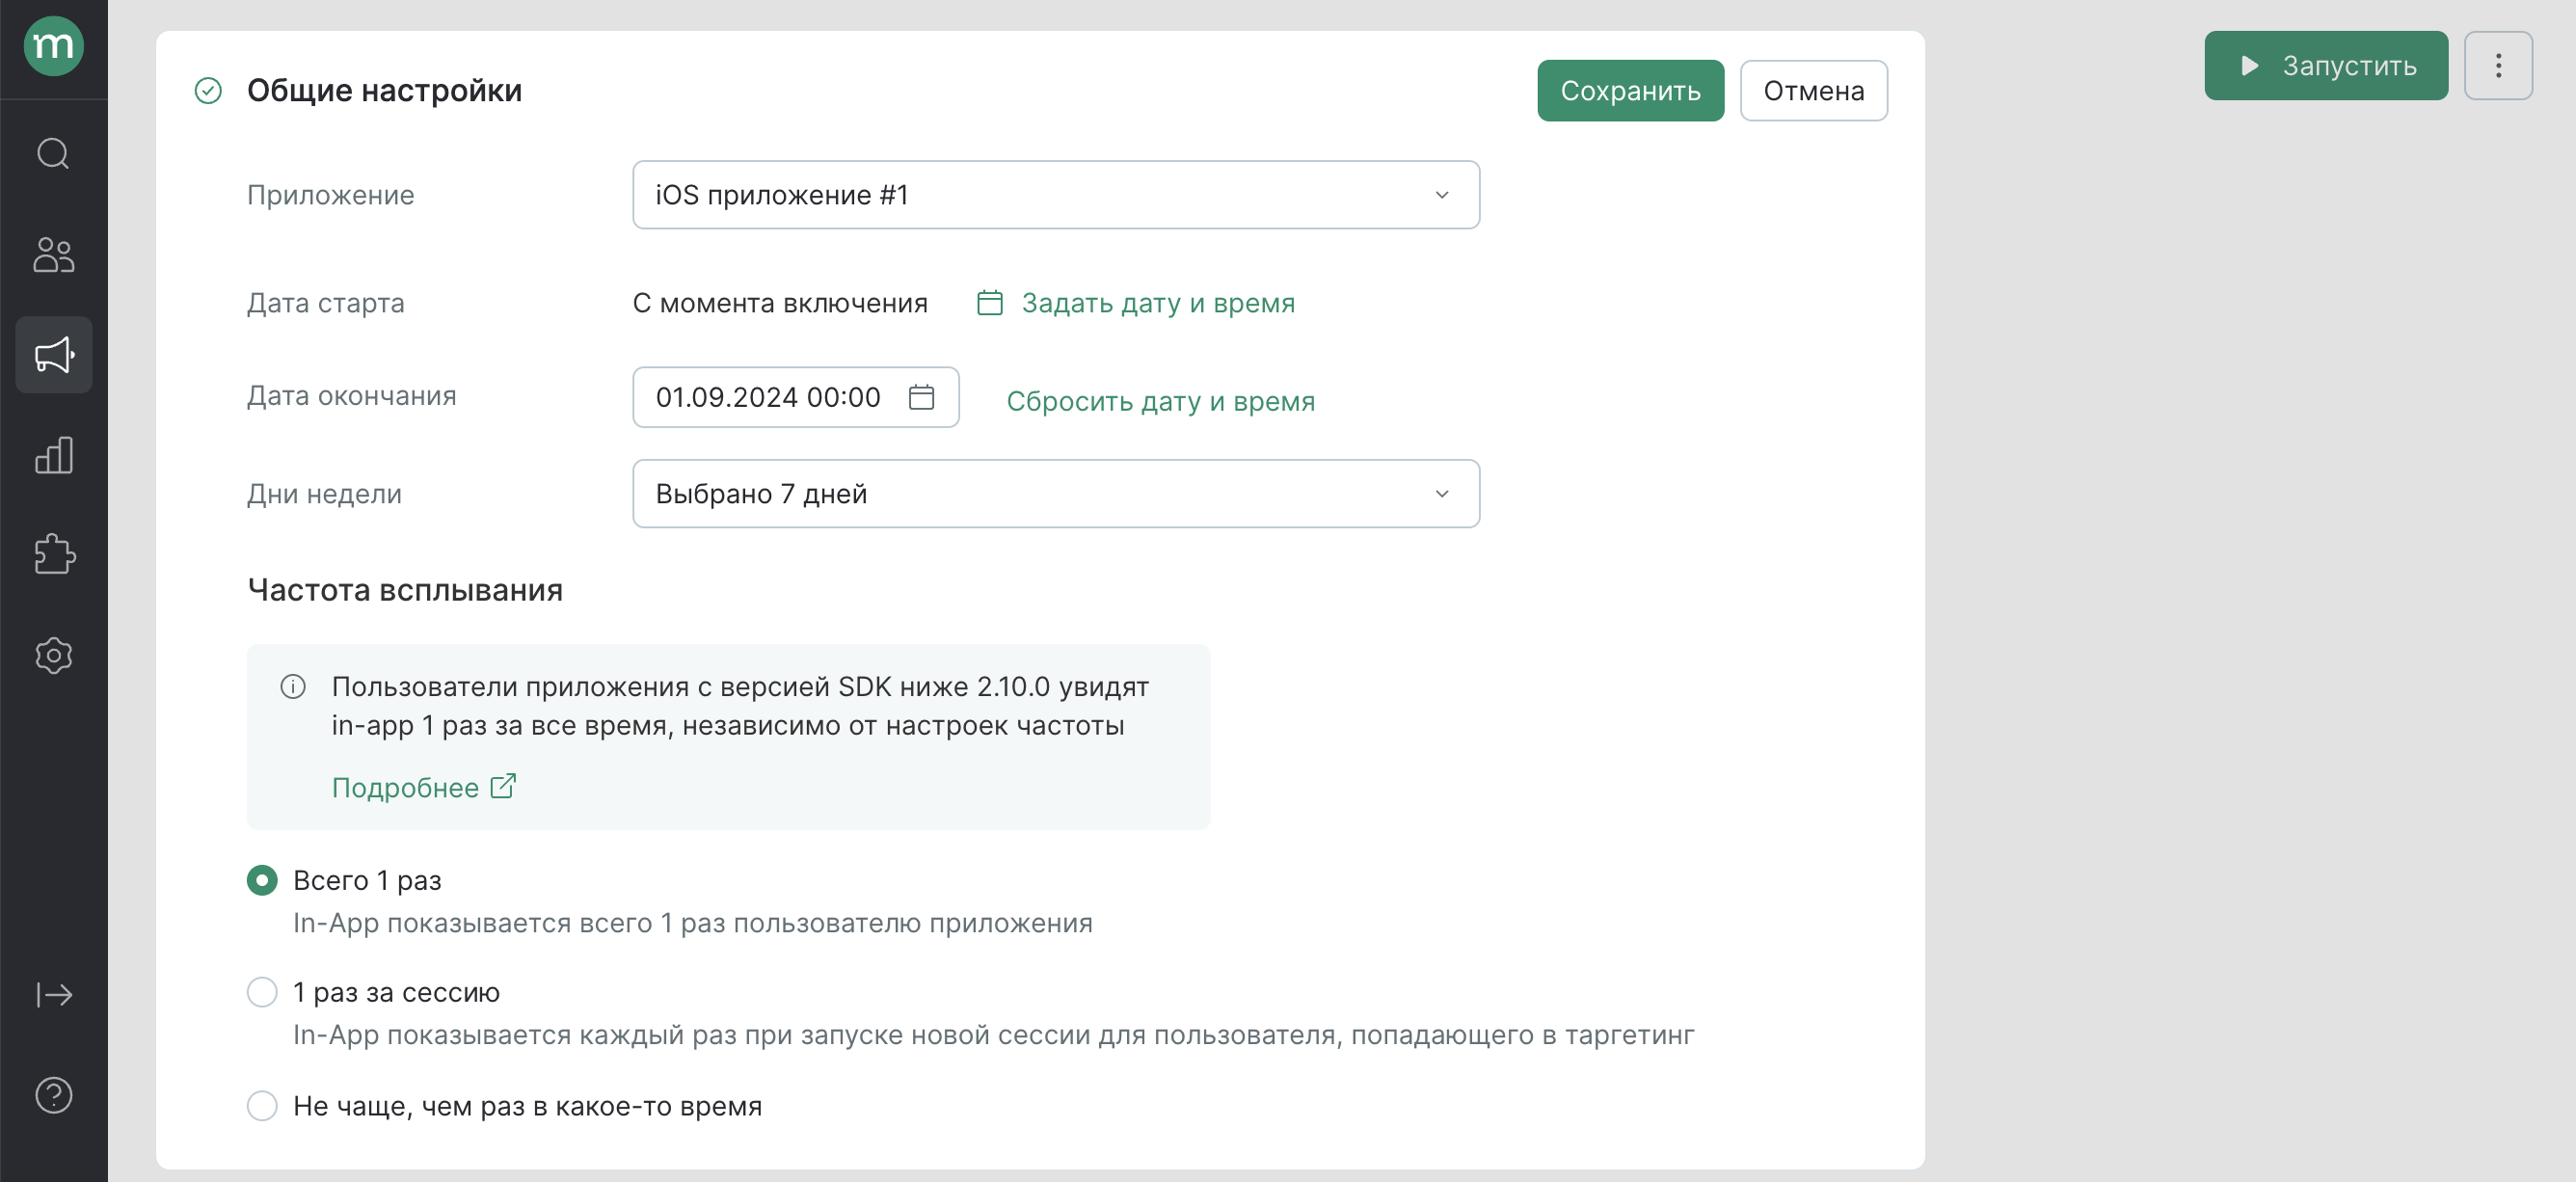Image resolution: width=2576 pixels, height=1182 pixels.
Task: Click the calendar icon in the end date field
Action: point(921,397)
